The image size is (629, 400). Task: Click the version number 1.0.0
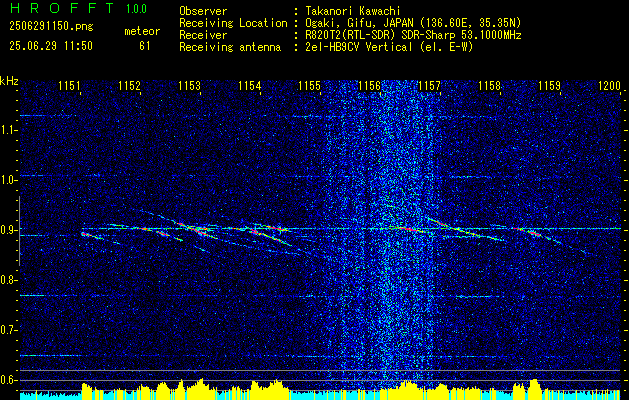(136, 9)
